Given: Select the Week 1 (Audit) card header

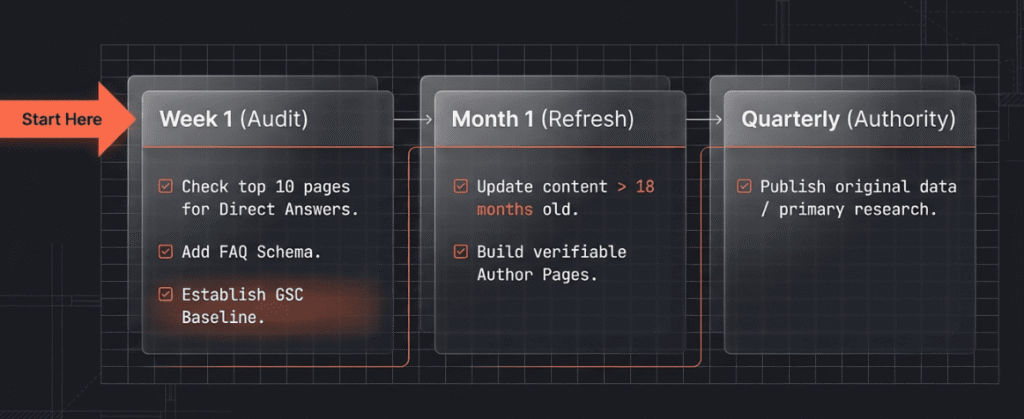Looking at the screenshot, I should [234, 119].
